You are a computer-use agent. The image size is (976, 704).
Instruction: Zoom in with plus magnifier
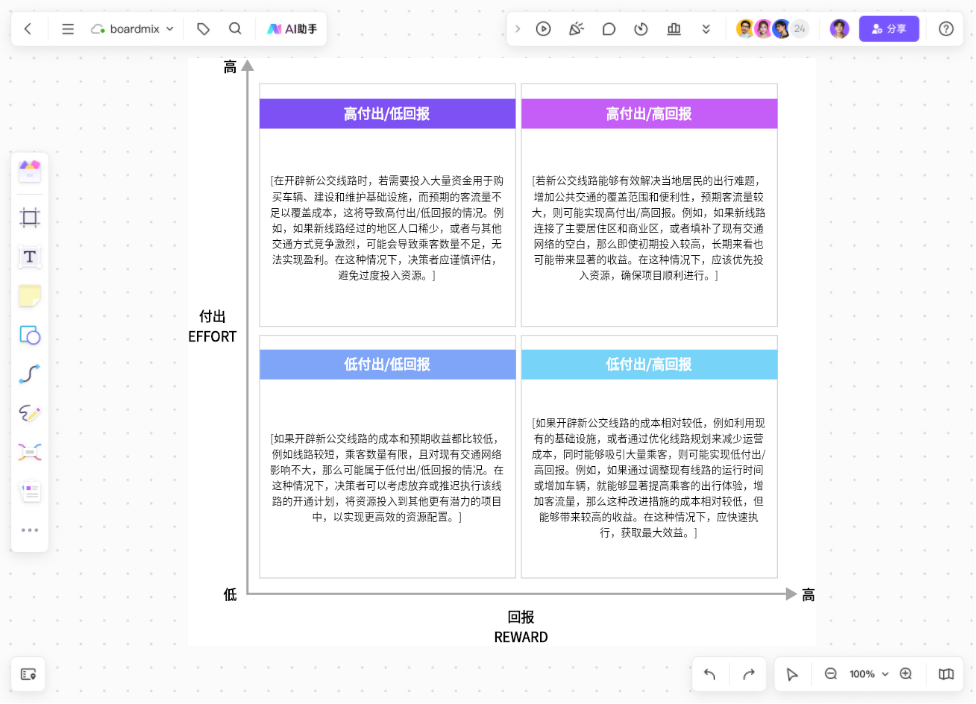coord(906,674)
